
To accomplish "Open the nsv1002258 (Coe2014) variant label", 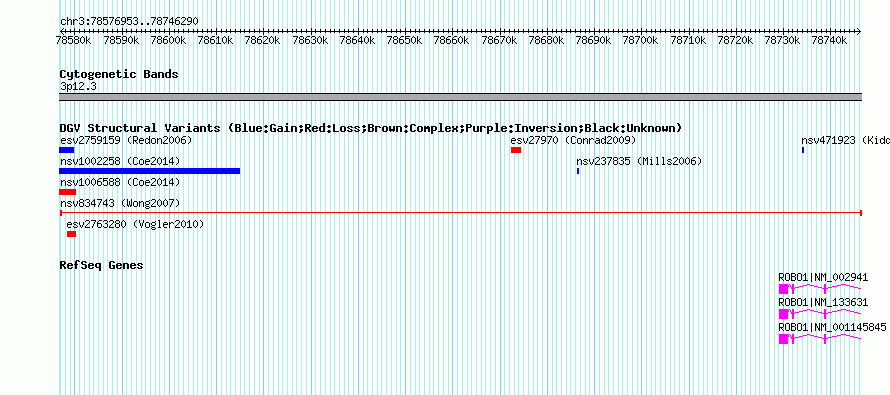I will coord(120,161).
